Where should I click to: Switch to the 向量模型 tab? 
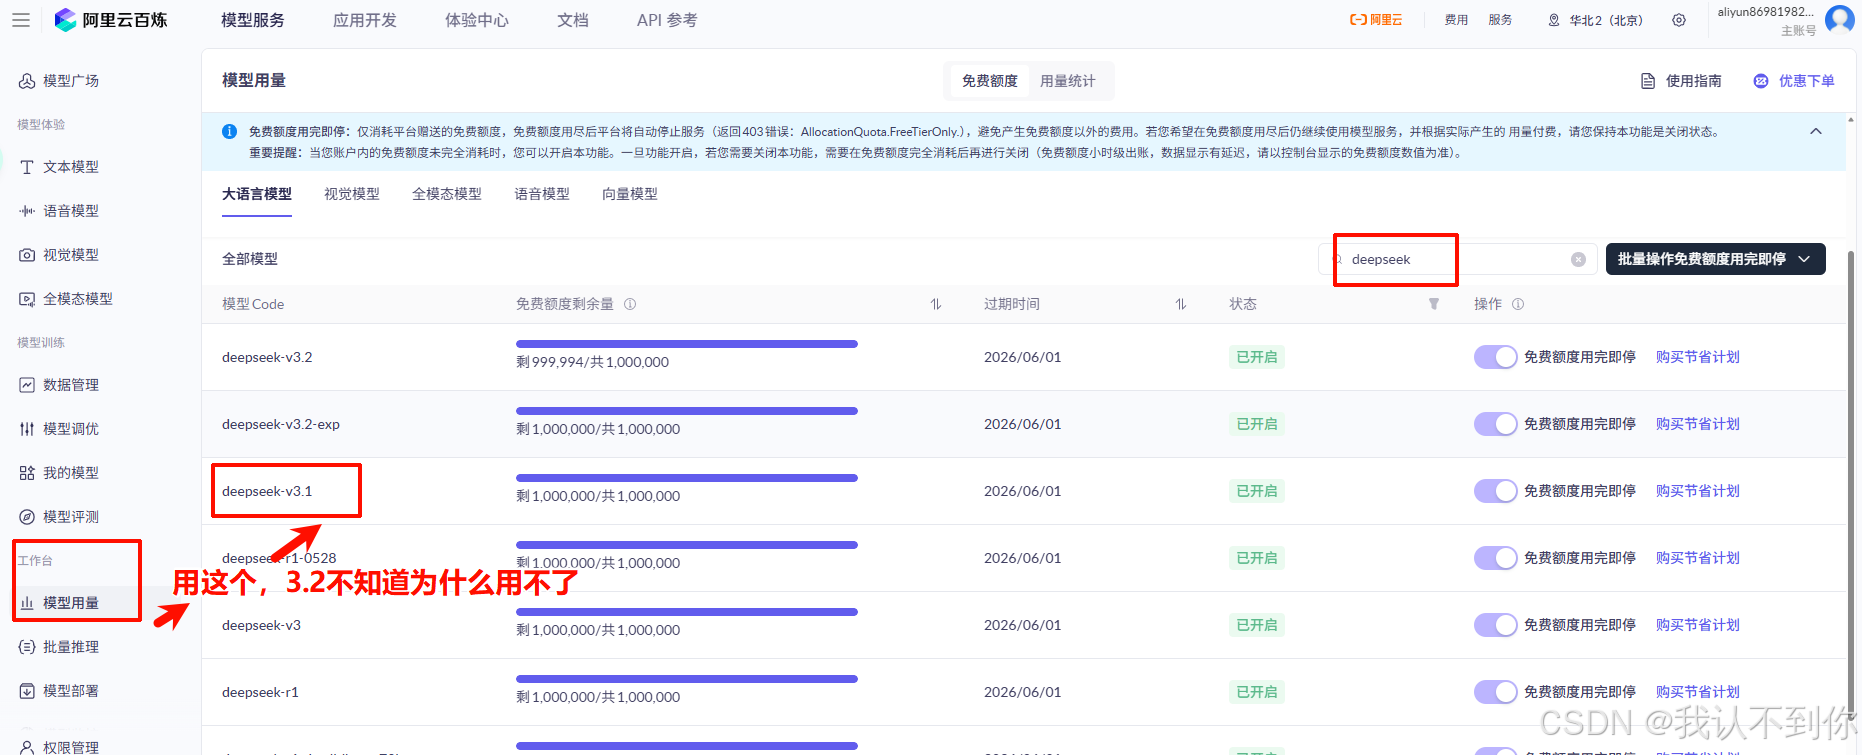pos(630,194)
